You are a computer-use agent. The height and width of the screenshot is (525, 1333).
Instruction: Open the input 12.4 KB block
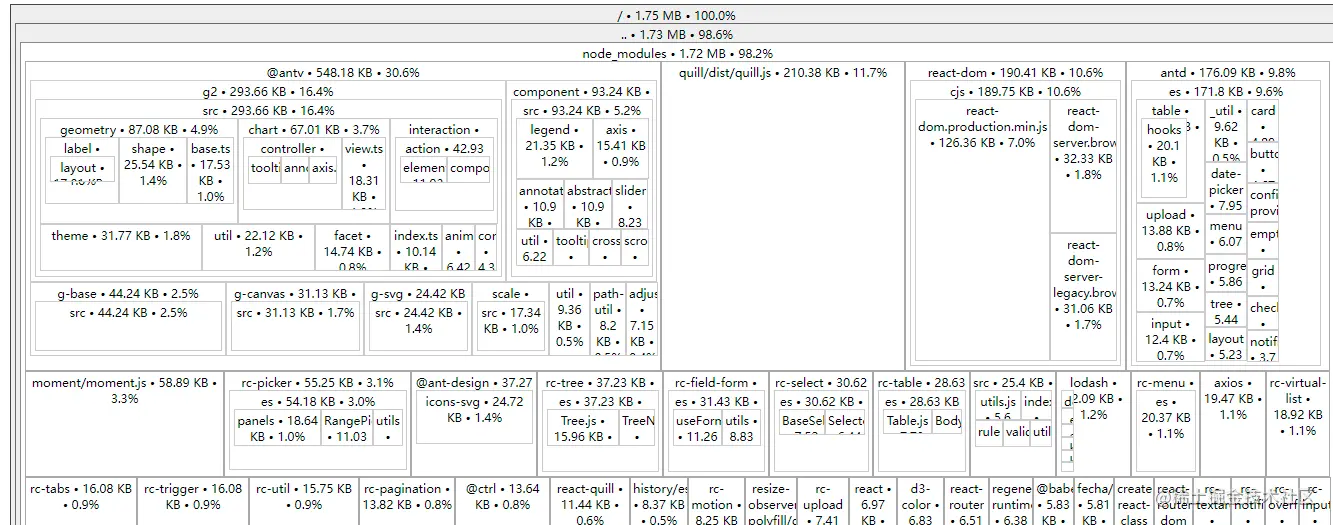[x=1170, y=340]
